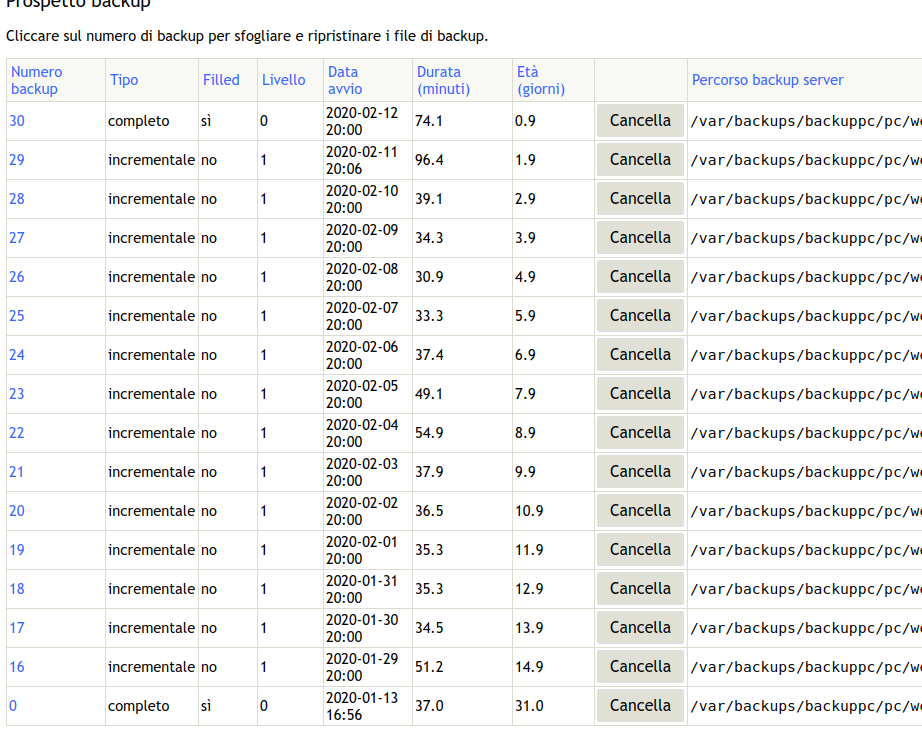The width and height of the screenshot is (922, 735).
Task: Select the 'sì' Filled value for backup 0
Action: 206,706
